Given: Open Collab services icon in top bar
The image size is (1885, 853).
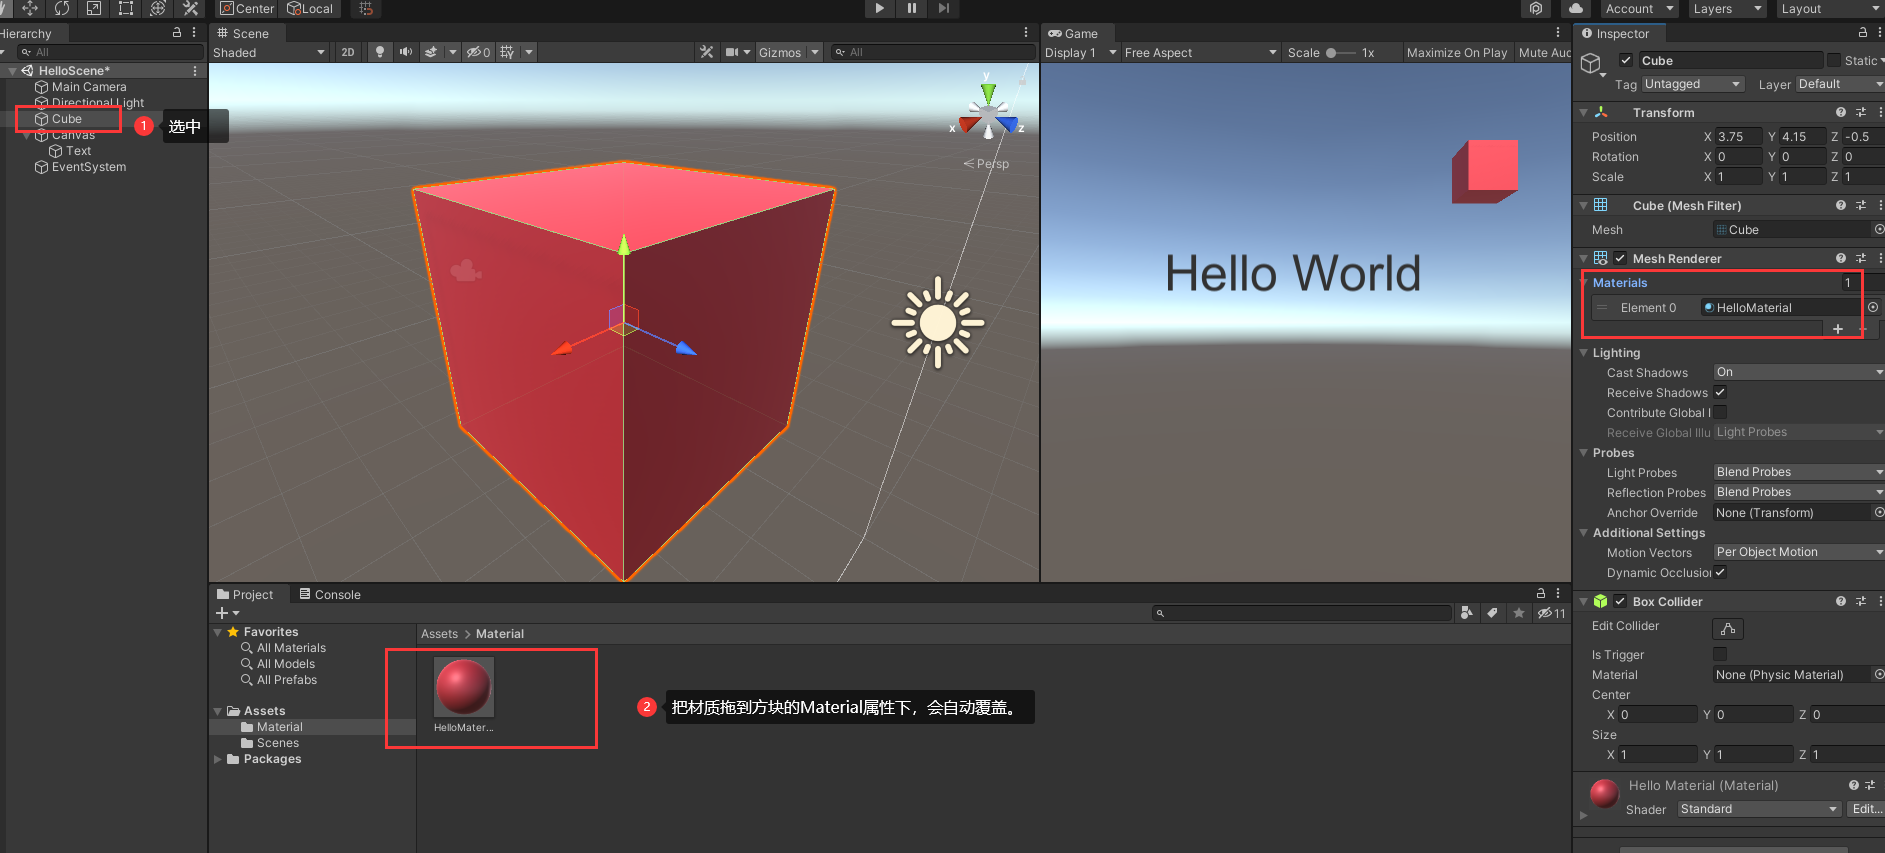Looking at the screenshot, I should coord(1536,8).
